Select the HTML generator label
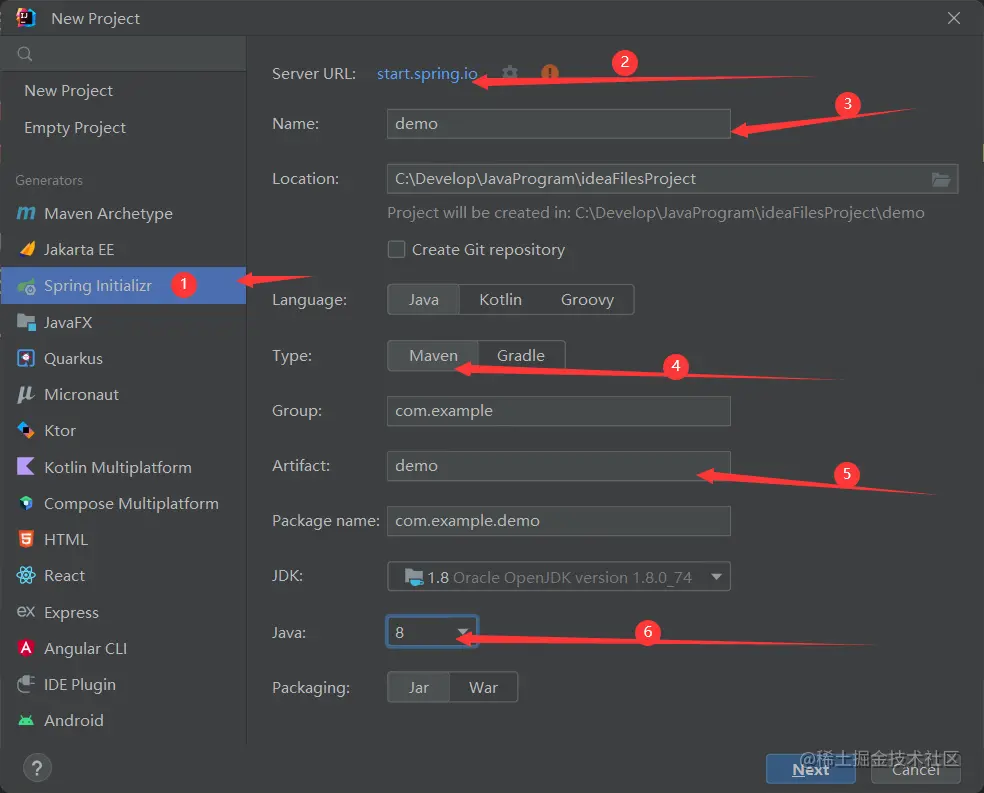 [x=66, y=540]
